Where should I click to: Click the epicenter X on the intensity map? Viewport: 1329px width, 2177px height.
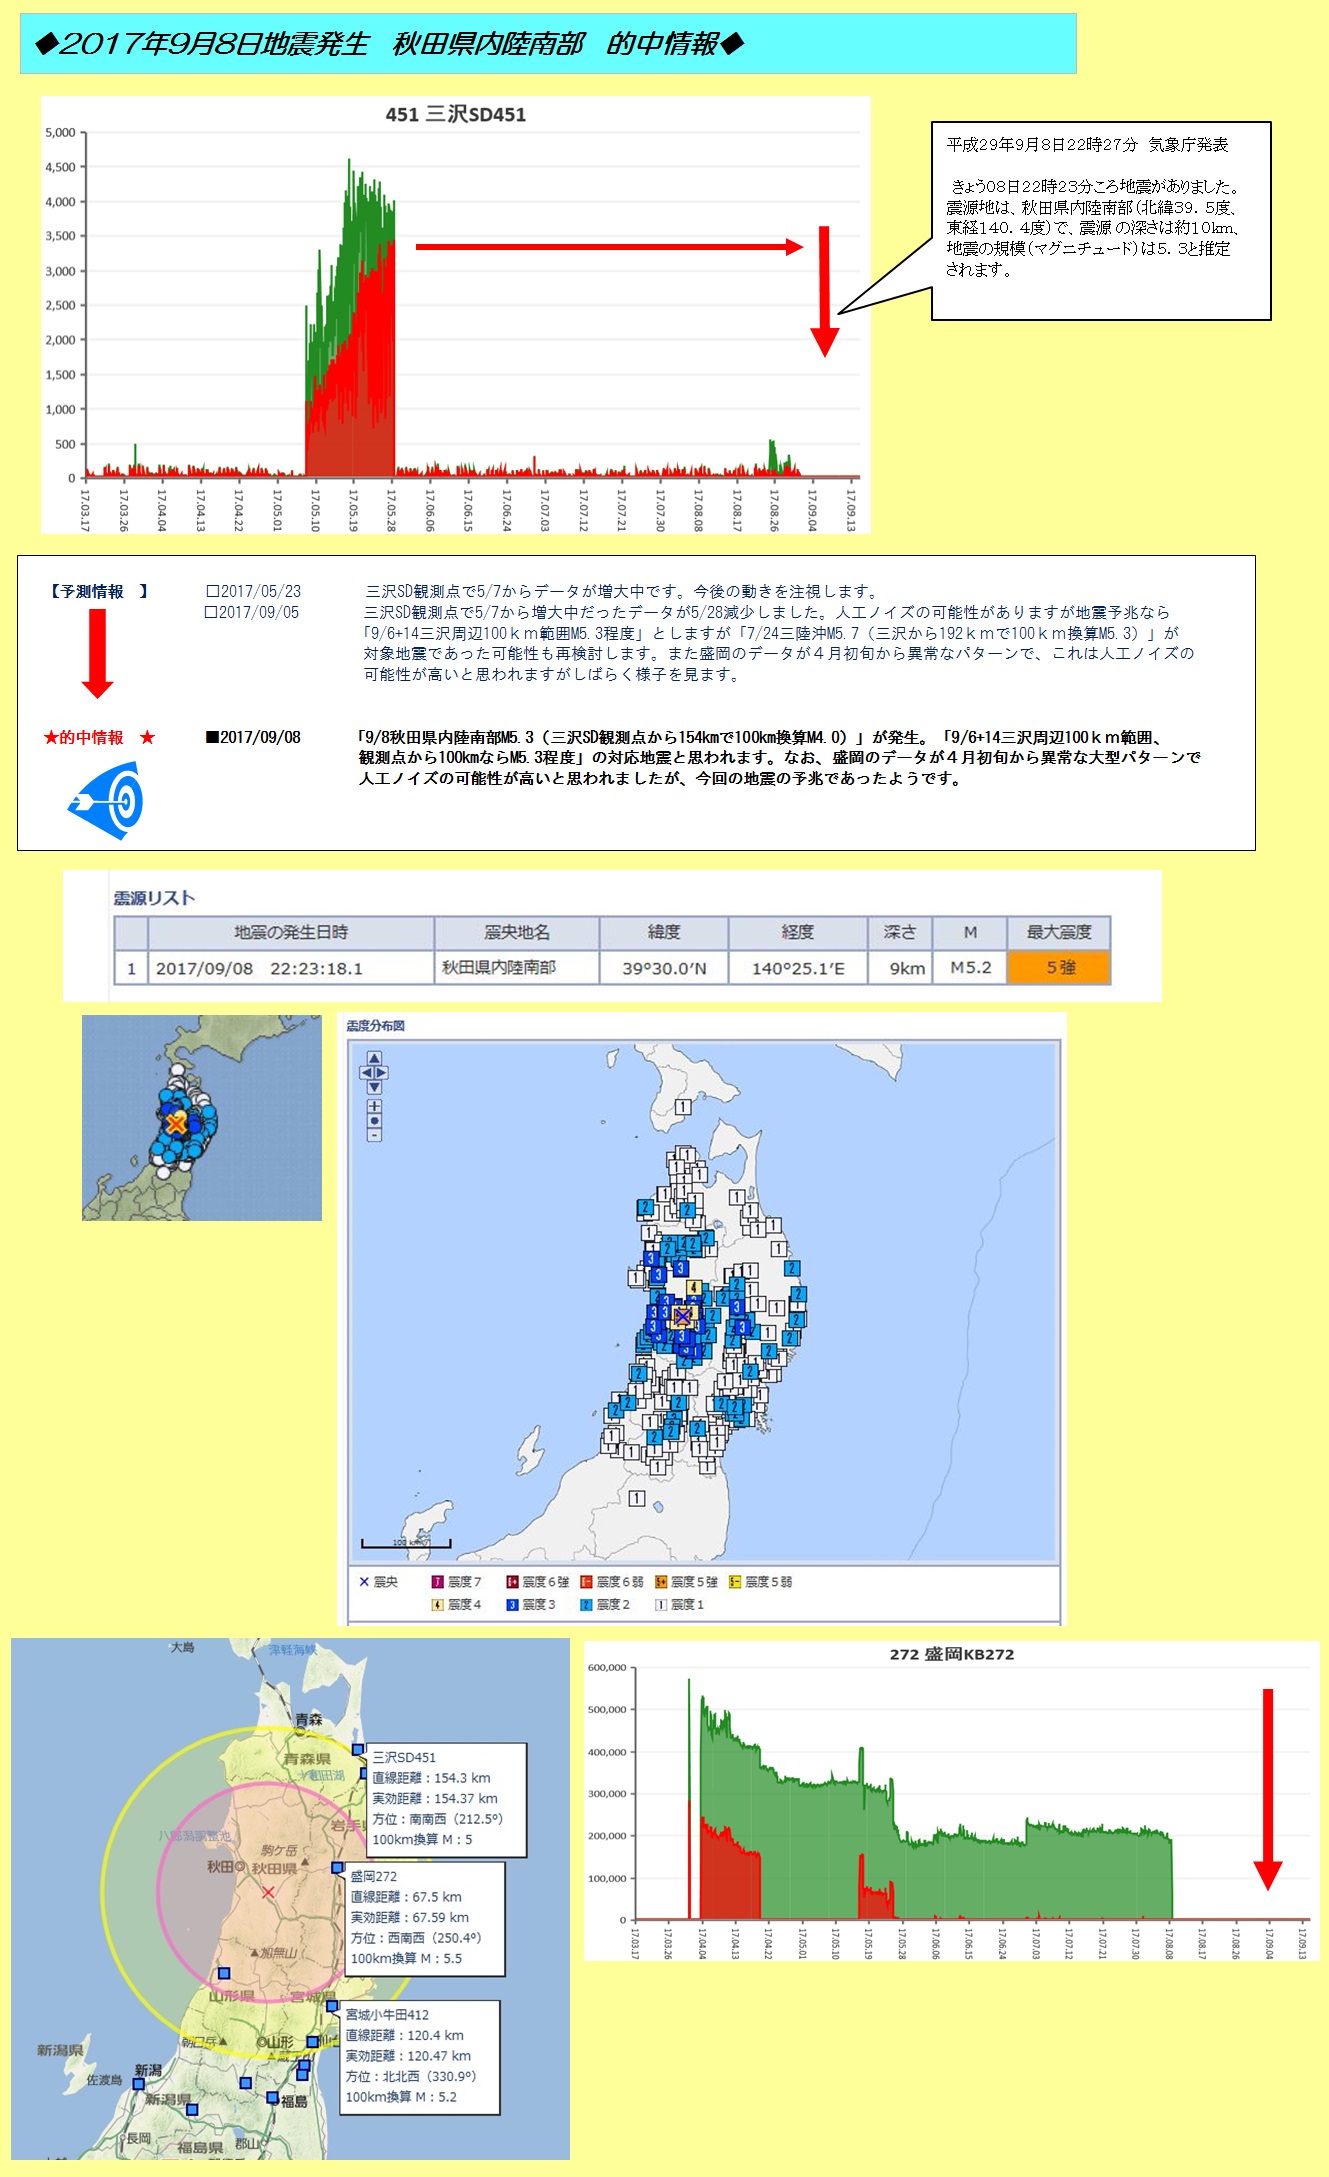point(683,1315)
